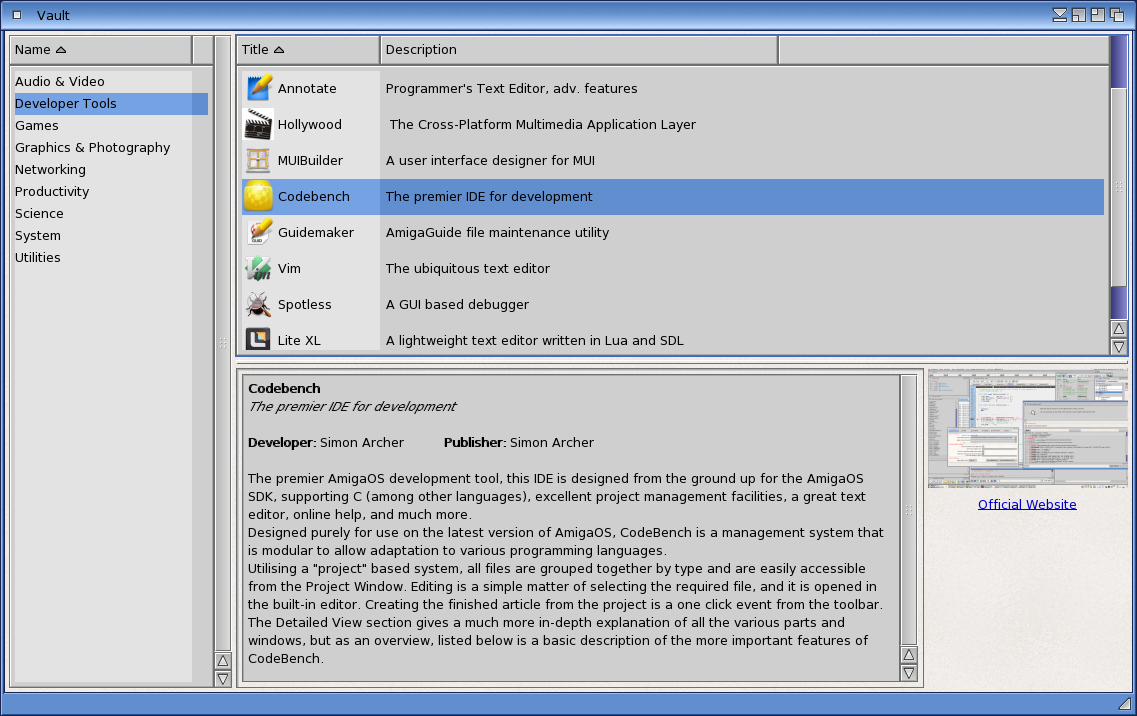Select the yellow Codebench icon

pyautogui.click(x=259, y=196)
